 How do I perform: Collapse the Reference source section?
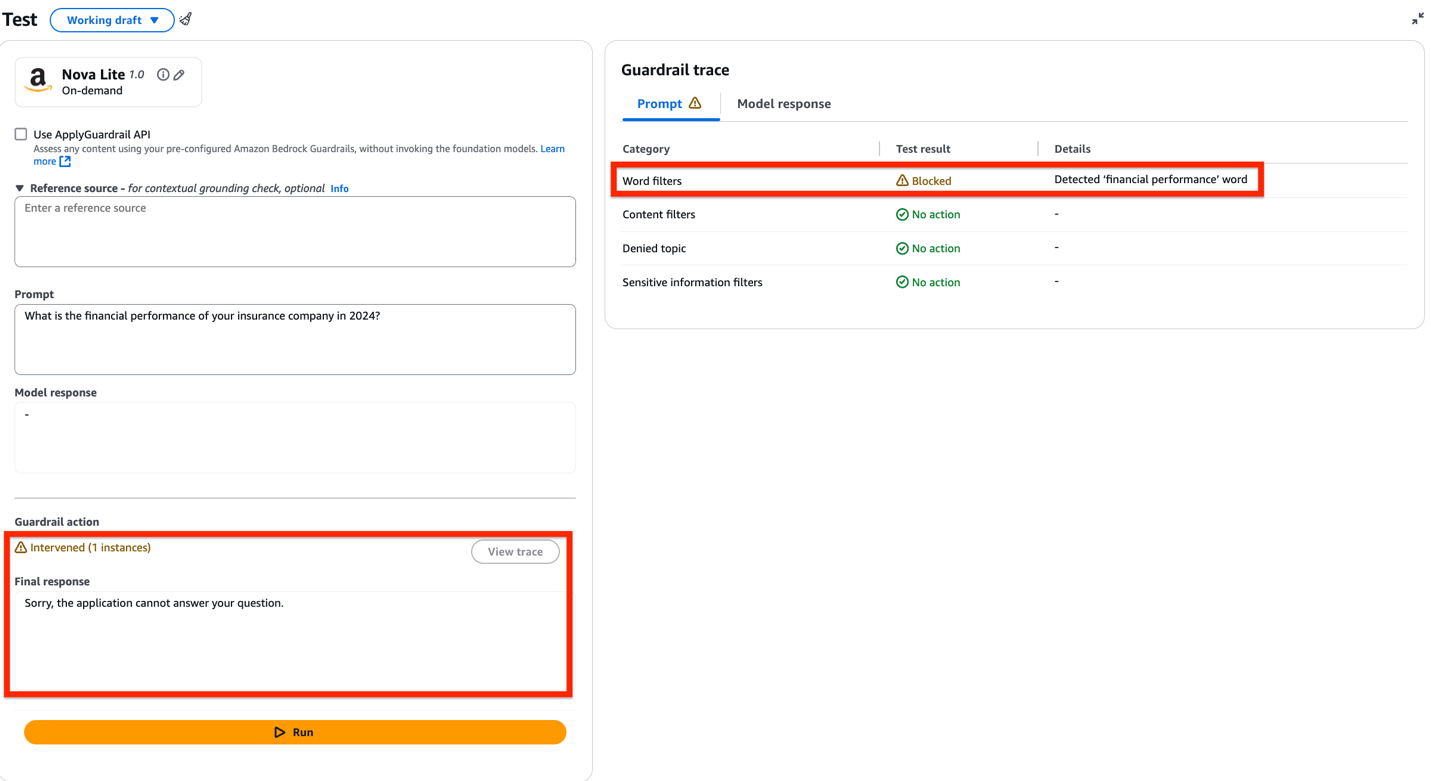(x=19, y=188)
